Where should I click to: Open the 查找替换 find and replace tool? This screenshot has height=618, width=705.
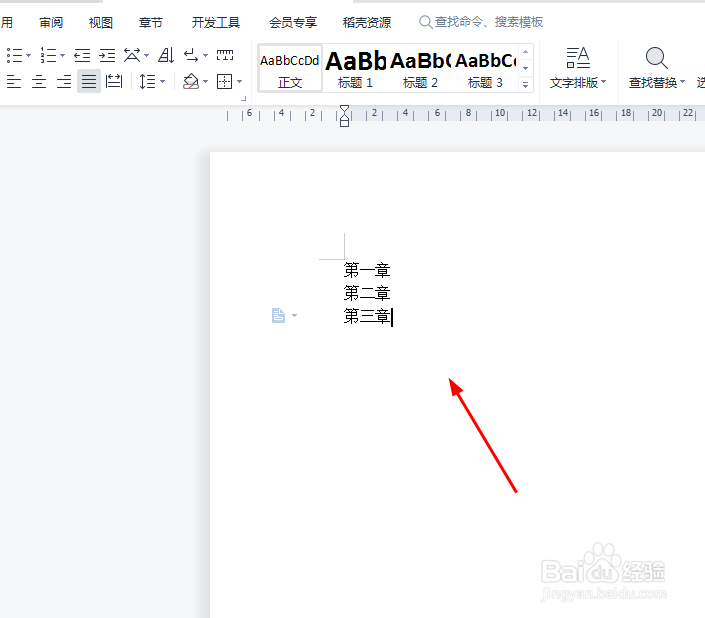(x=656, y=69)
